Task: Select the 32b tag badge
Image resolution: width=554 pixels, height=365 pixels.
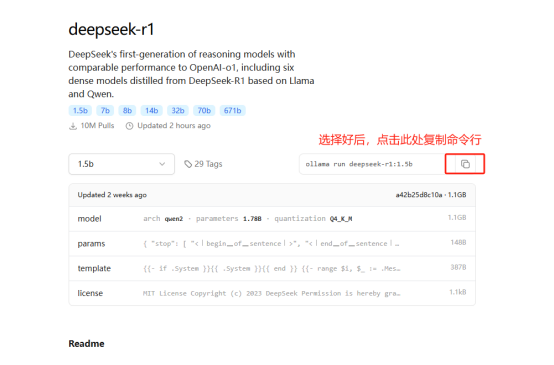Action: pos(178,111)
